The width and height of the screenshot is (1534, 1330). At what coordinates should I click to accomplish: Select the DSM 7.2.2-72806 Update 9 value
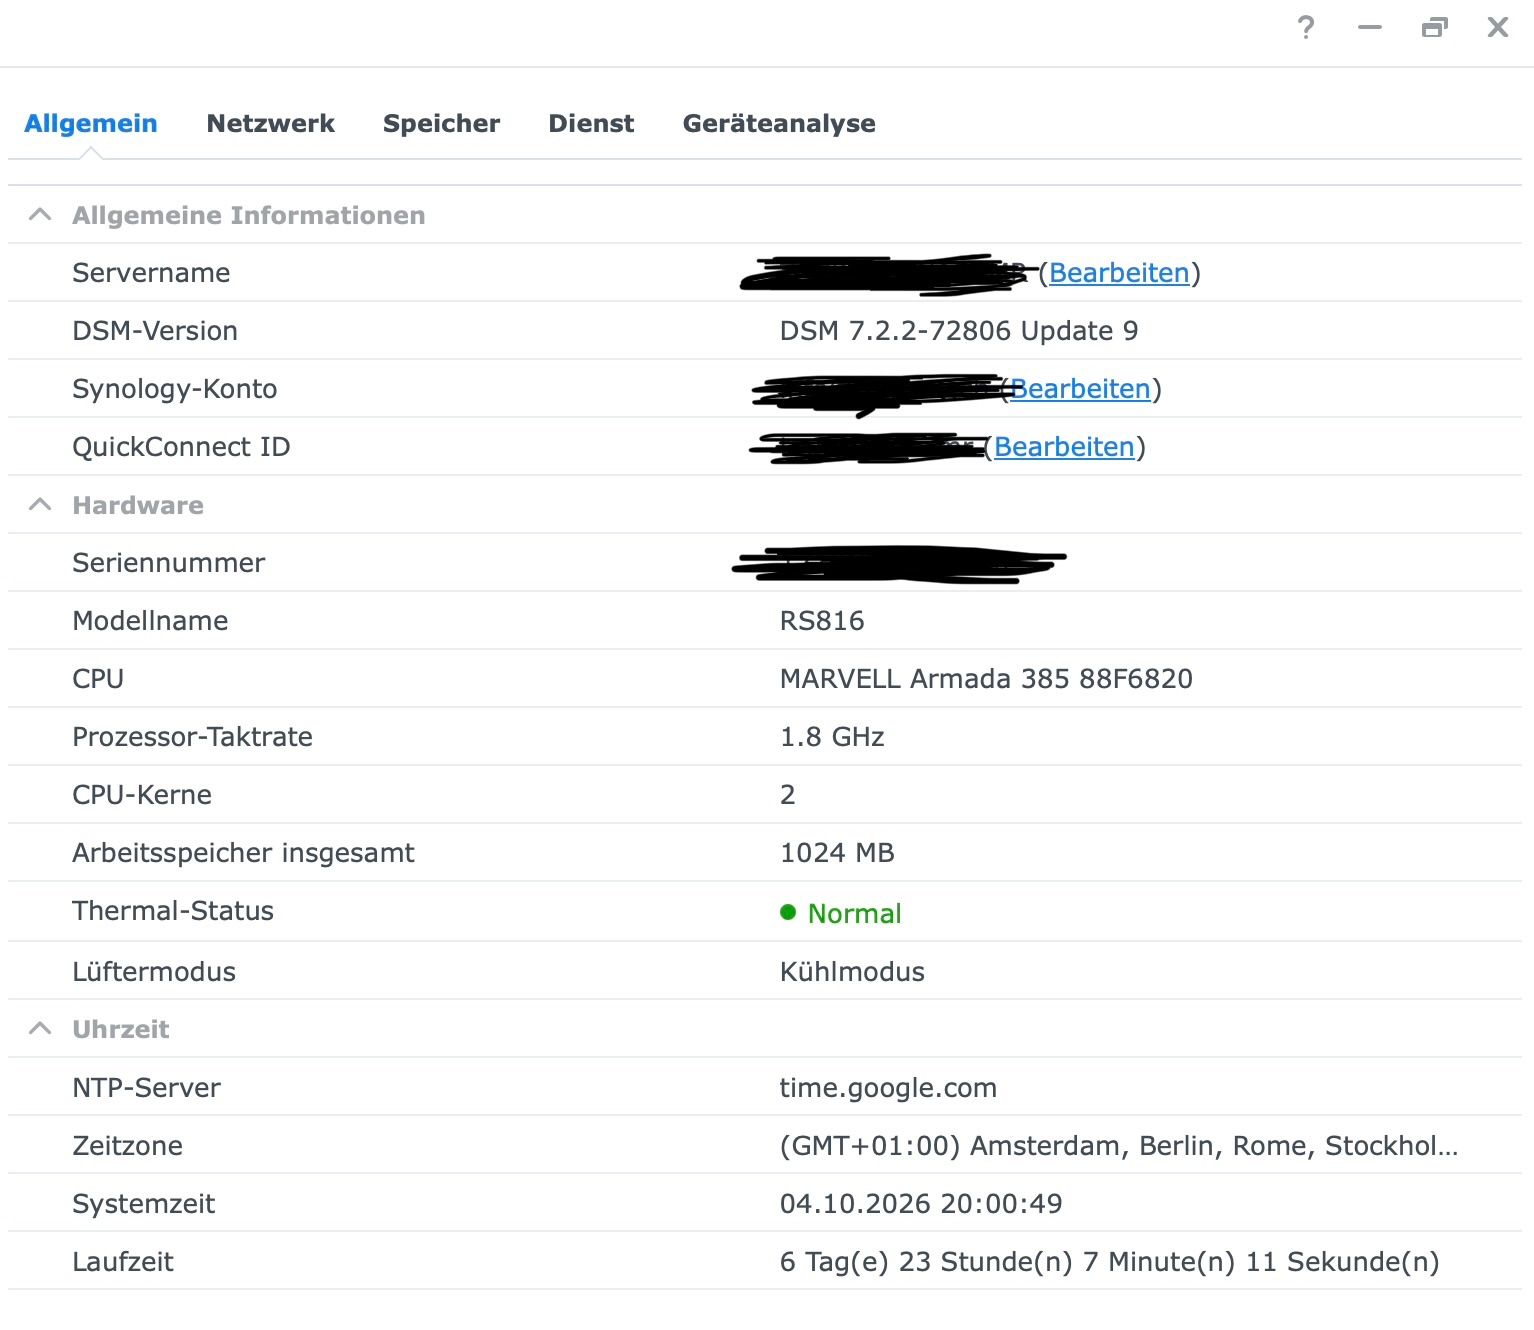[x=959, y=331]
